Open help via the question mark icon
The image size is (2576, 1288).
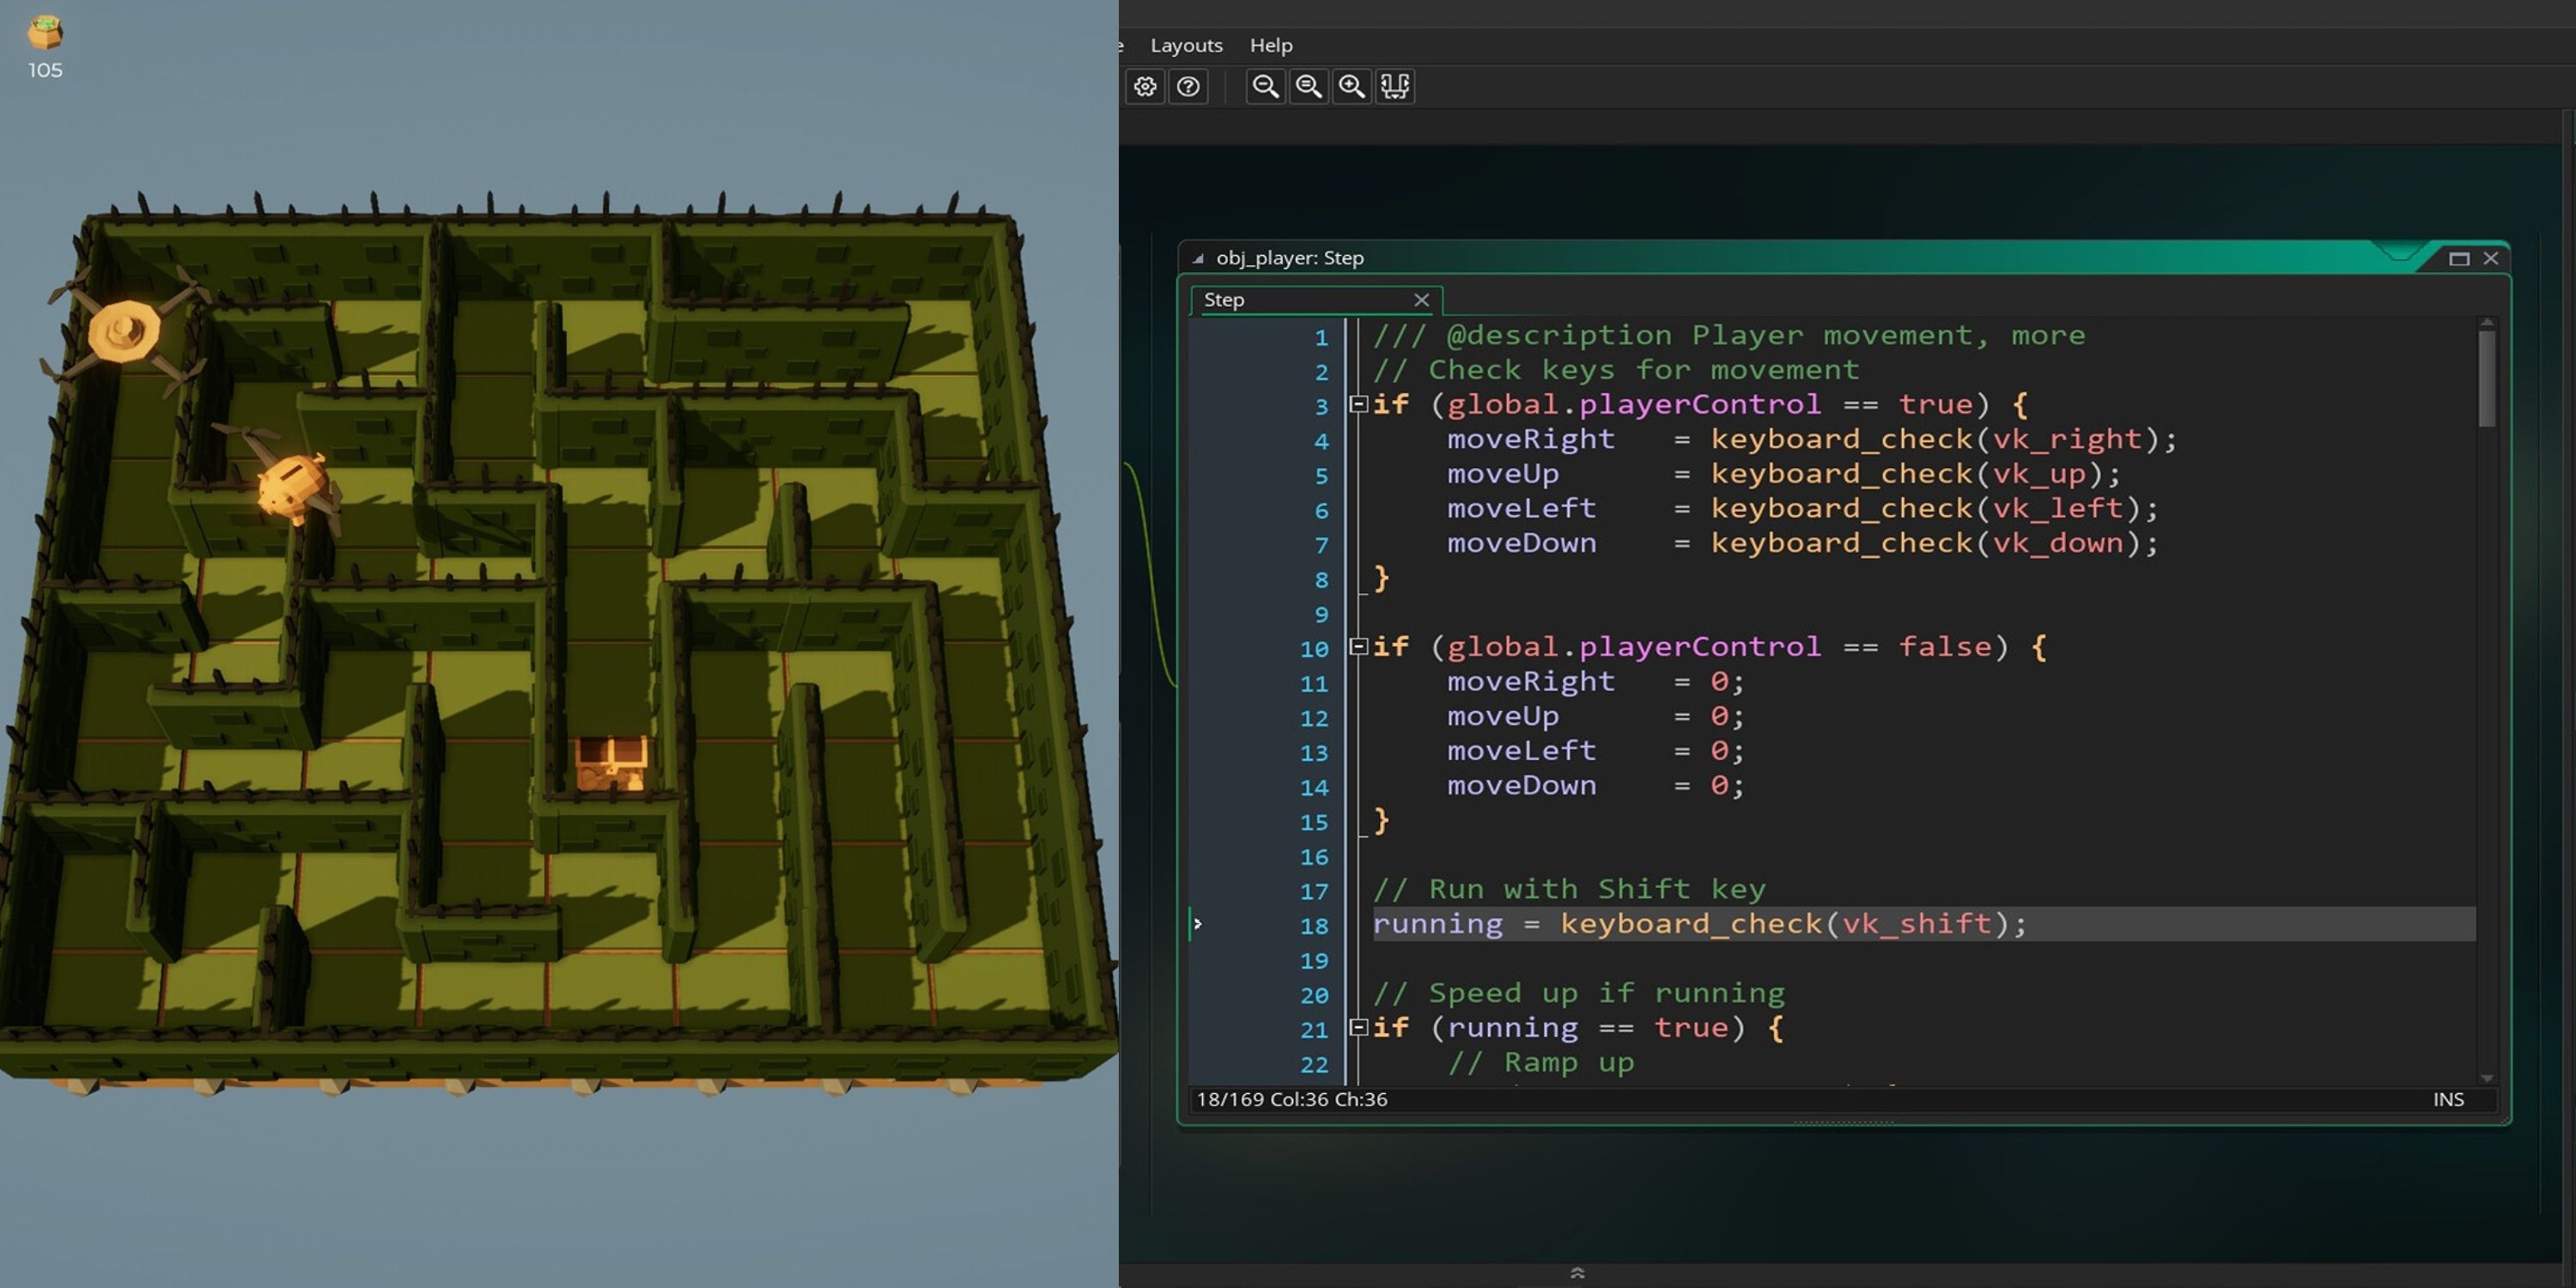click(1190, 87)
